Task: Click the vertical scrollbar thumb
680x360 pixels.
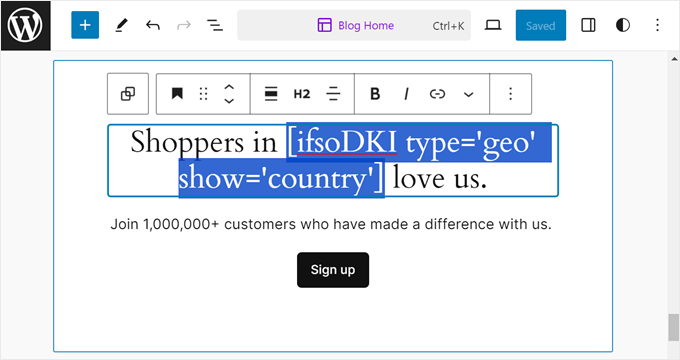Action: click(673, 327)
